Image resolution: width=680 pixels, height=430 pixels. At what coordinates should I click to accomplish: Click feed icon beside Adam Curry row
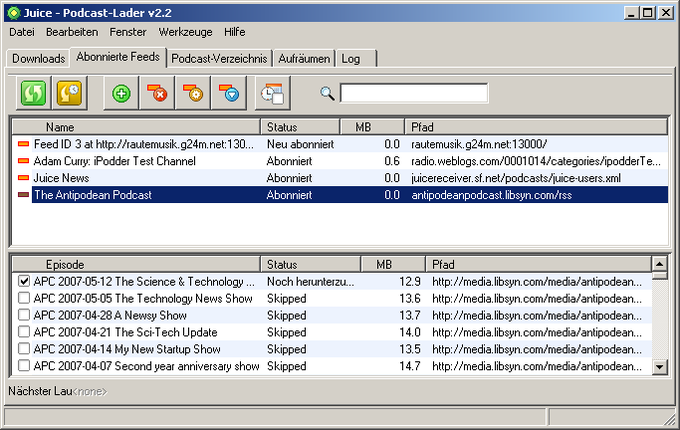[23, 161]
